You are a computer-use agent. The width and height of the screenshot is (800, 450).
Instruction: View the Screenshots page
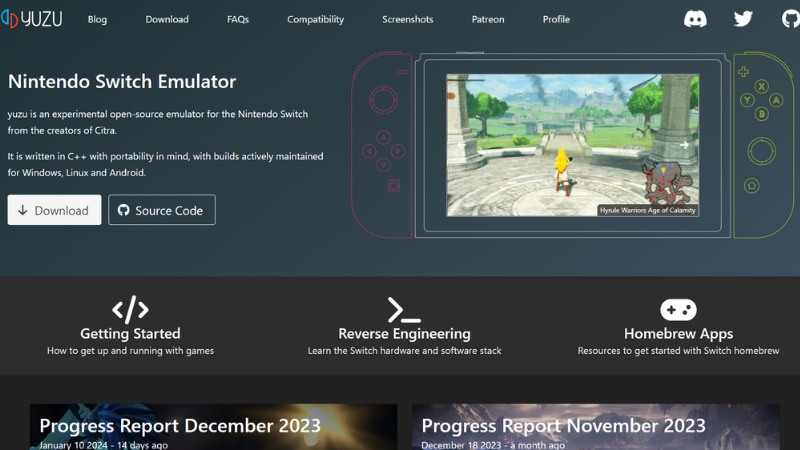408,19
